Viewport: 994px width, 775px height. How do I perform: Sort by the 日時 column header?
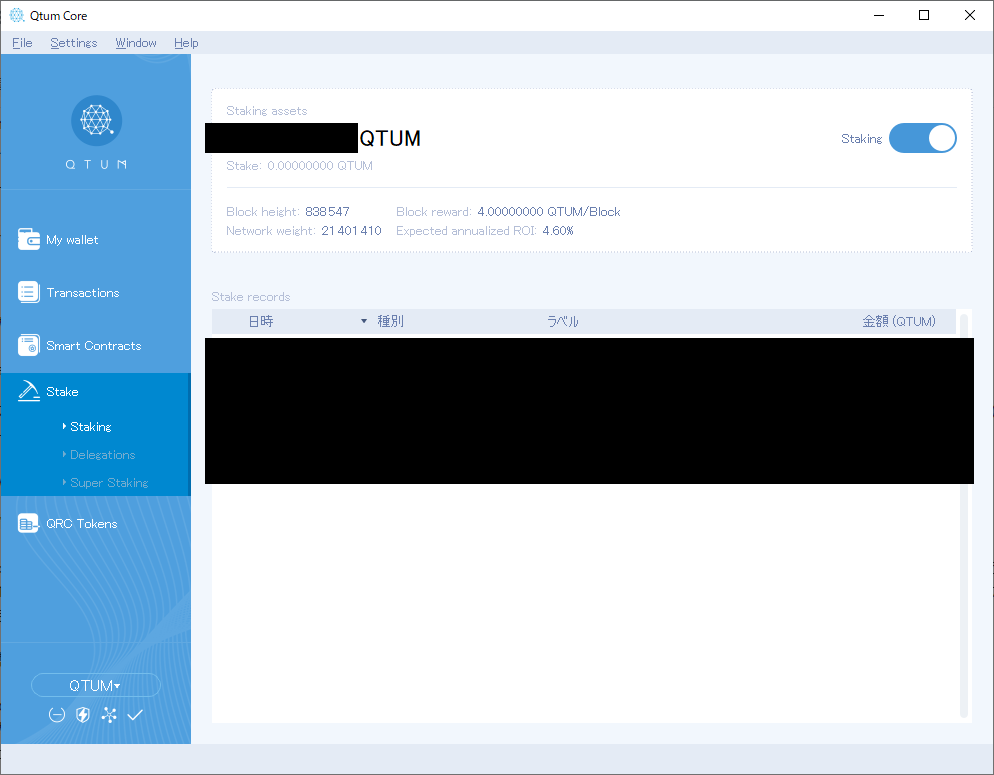click(x=261, y=321)
